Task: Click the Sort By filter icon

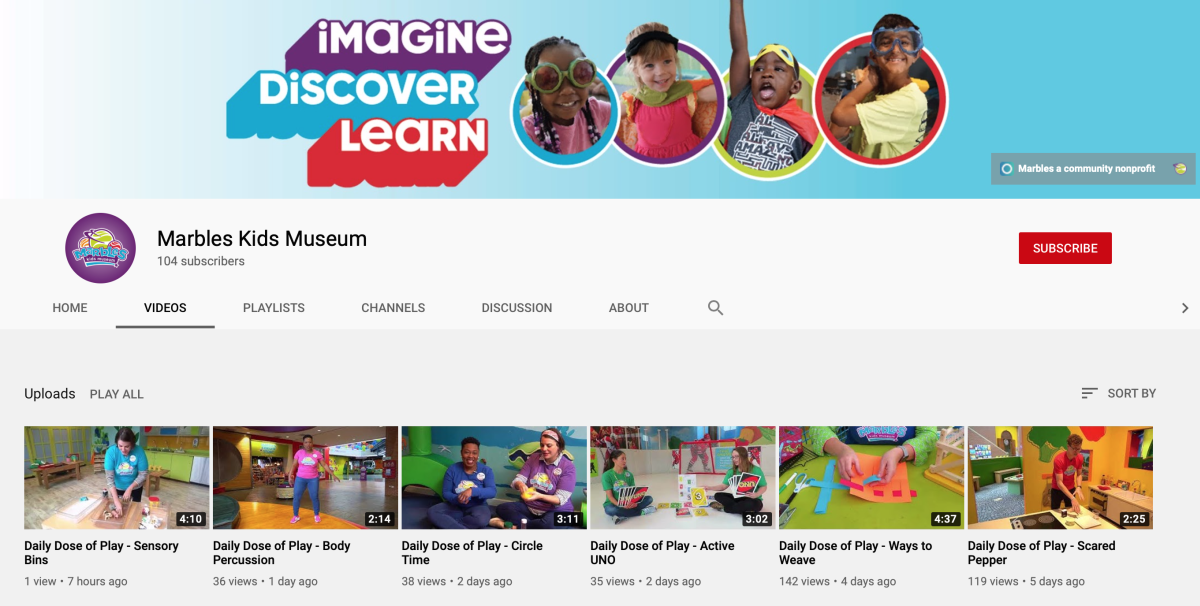Action: pyautogui.click(x=1090, y=393)
